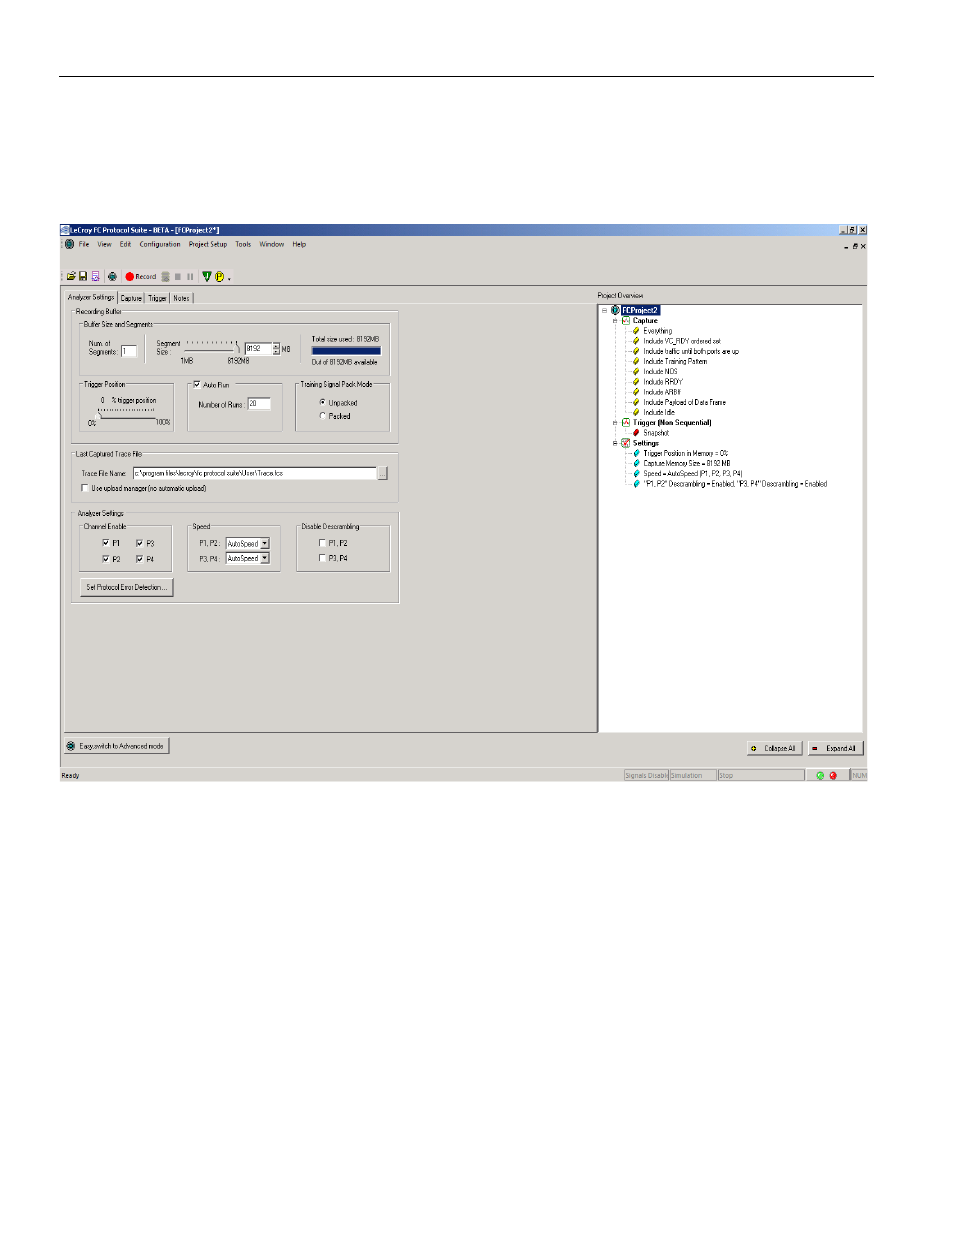The image size is (954, 1235).
Task: Start recording with the red Record button
Action: point(141,277)
